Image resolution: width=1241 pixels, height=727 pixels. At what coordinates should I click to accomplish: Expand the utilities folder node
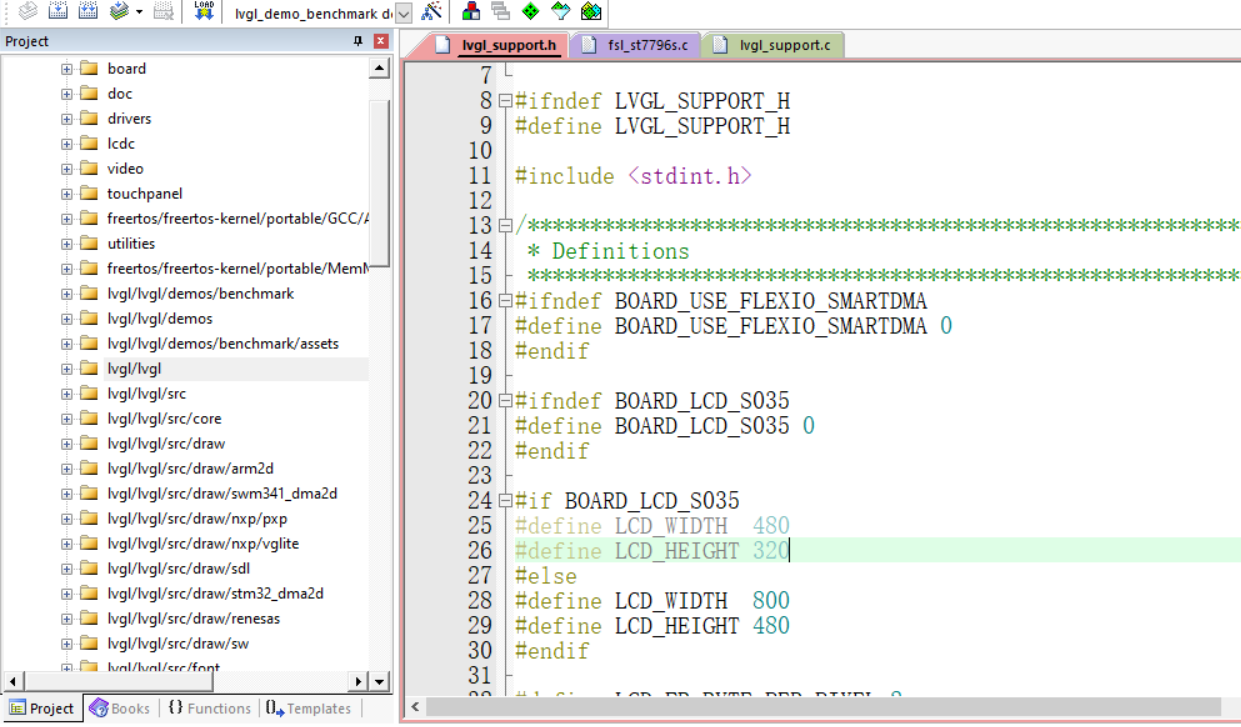(66, 244)
